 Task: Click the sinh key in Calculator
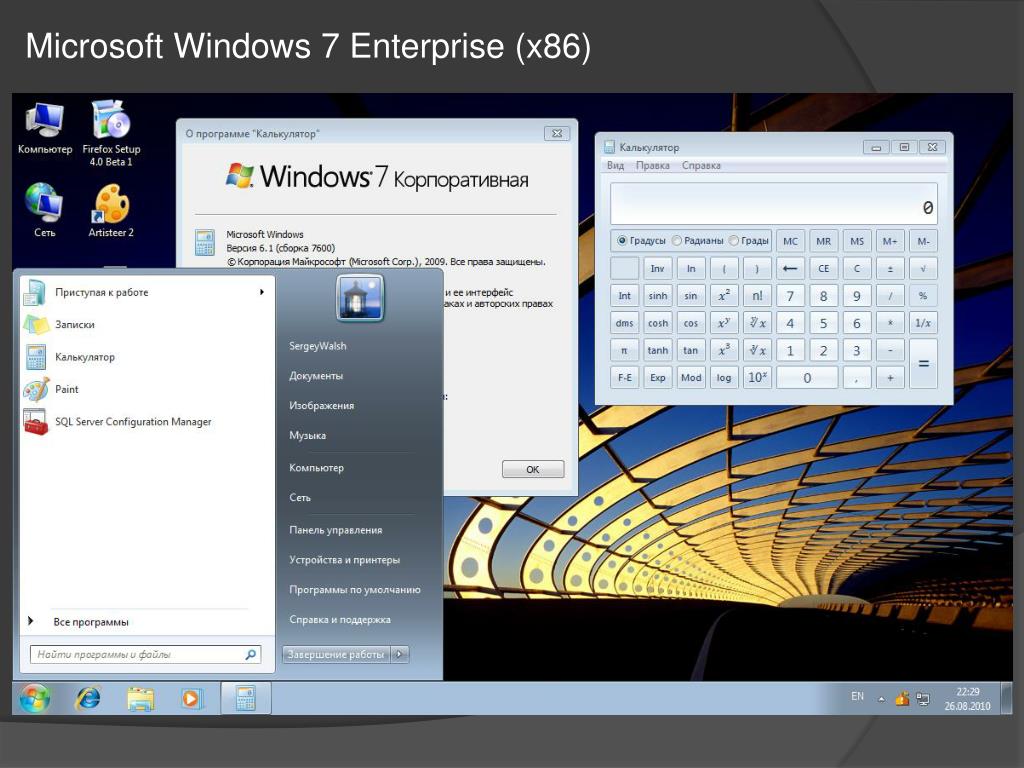click(x=658, y=296)
